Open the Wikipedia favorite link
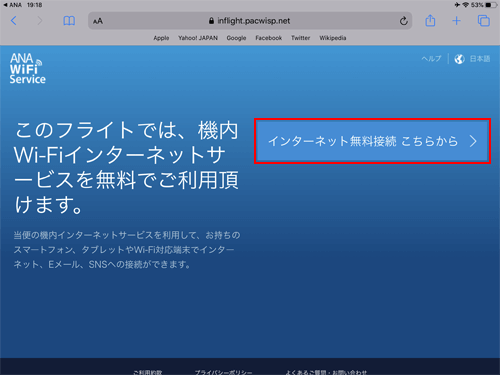 333,38
